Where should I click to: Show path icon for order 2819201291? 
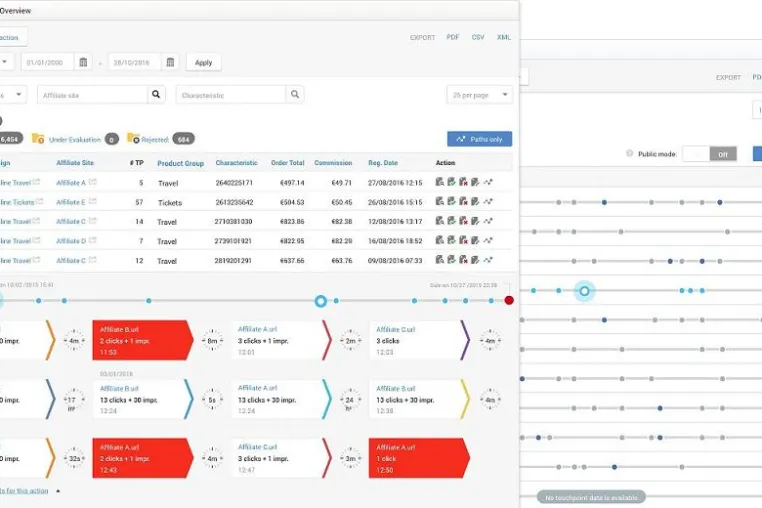488,260
